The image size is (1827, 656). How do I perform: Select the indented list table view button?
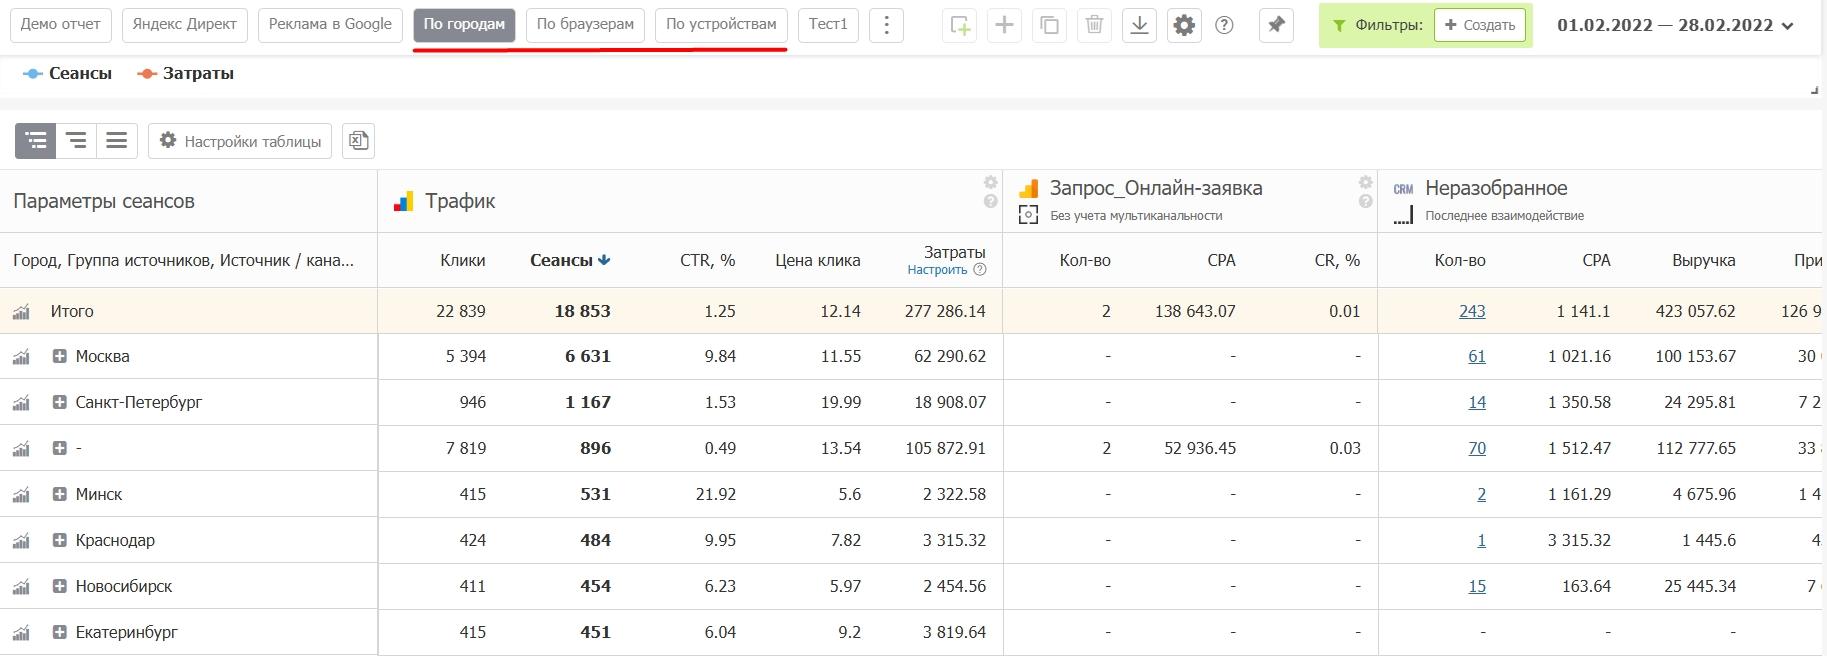coord(76,141)
